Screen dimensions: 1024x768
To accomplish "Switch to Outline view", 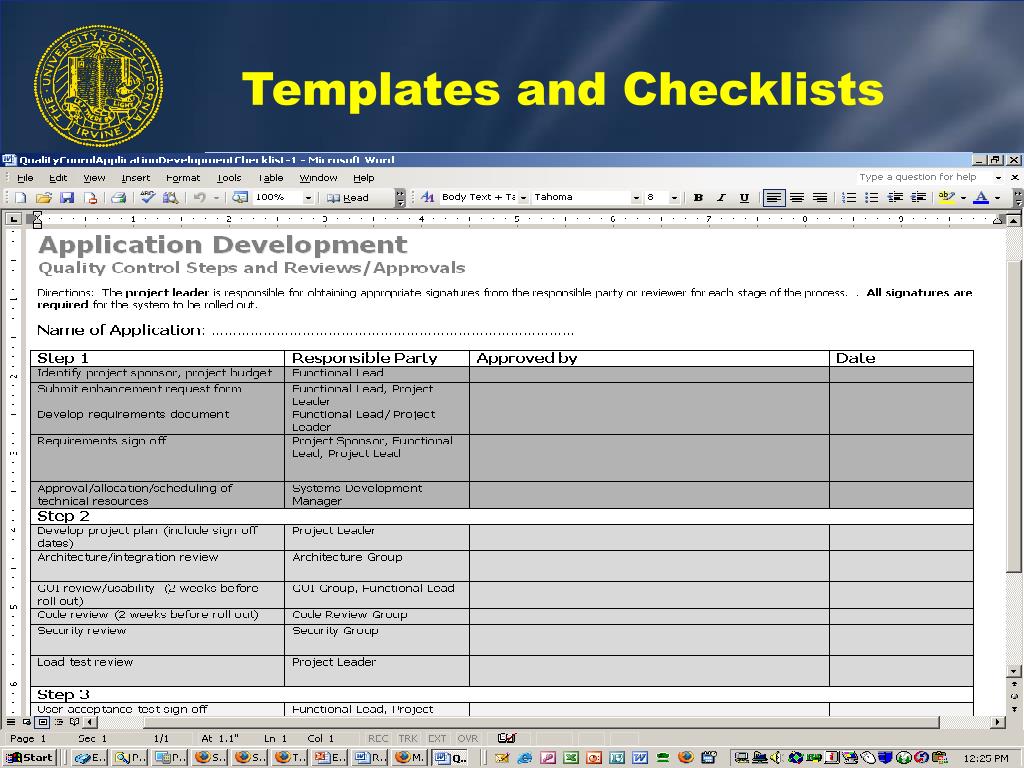I will 59,722.
